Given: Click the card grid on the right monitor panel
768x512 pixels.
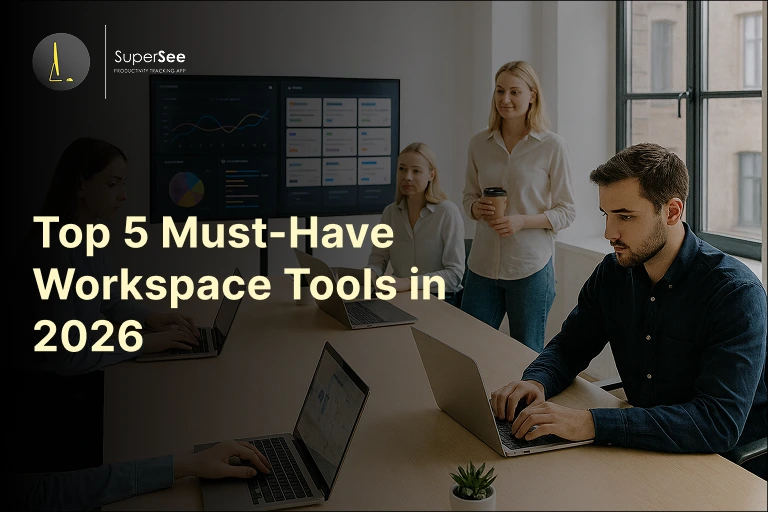Looking at the screenshot, I should click(x=338, y=138).
